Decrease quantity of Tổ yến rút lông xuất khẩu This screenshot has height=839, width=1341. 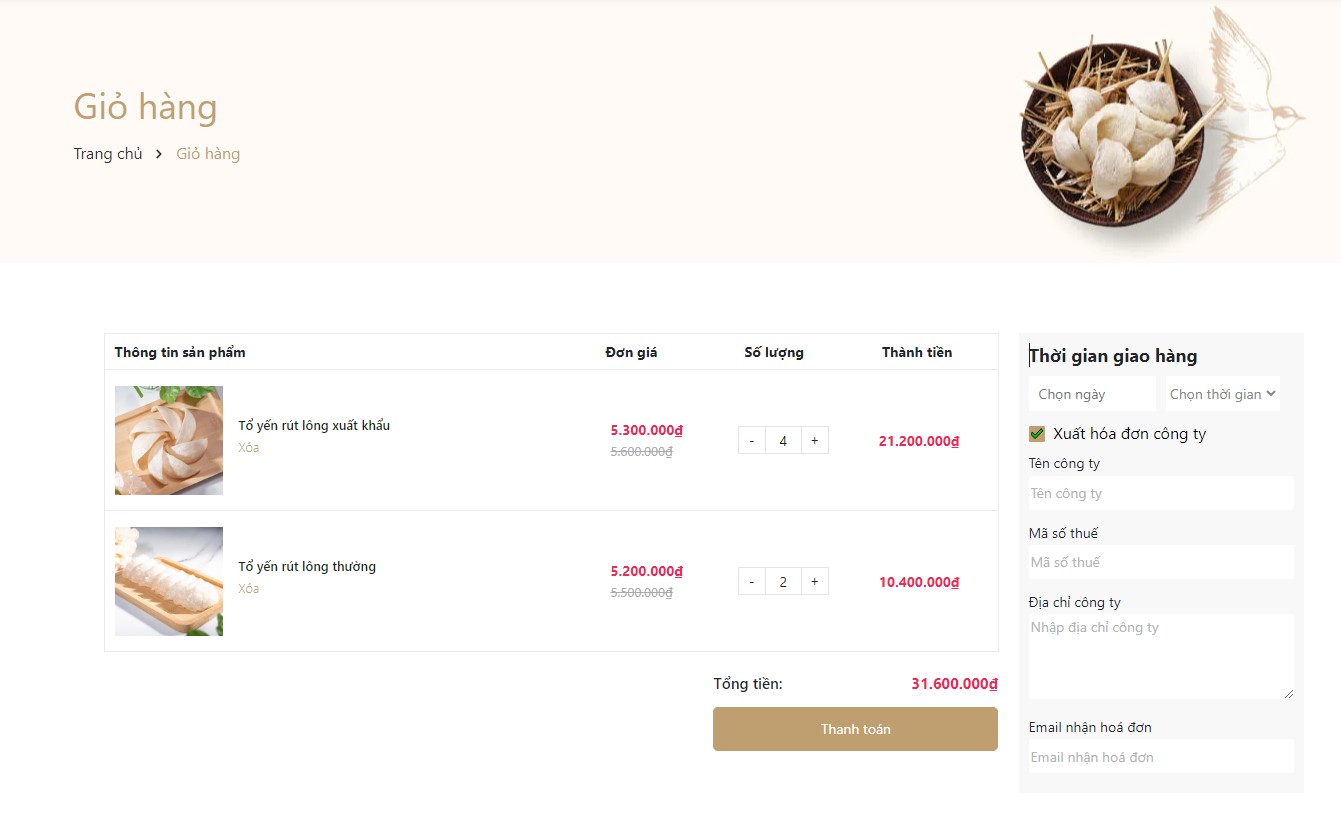752,440
